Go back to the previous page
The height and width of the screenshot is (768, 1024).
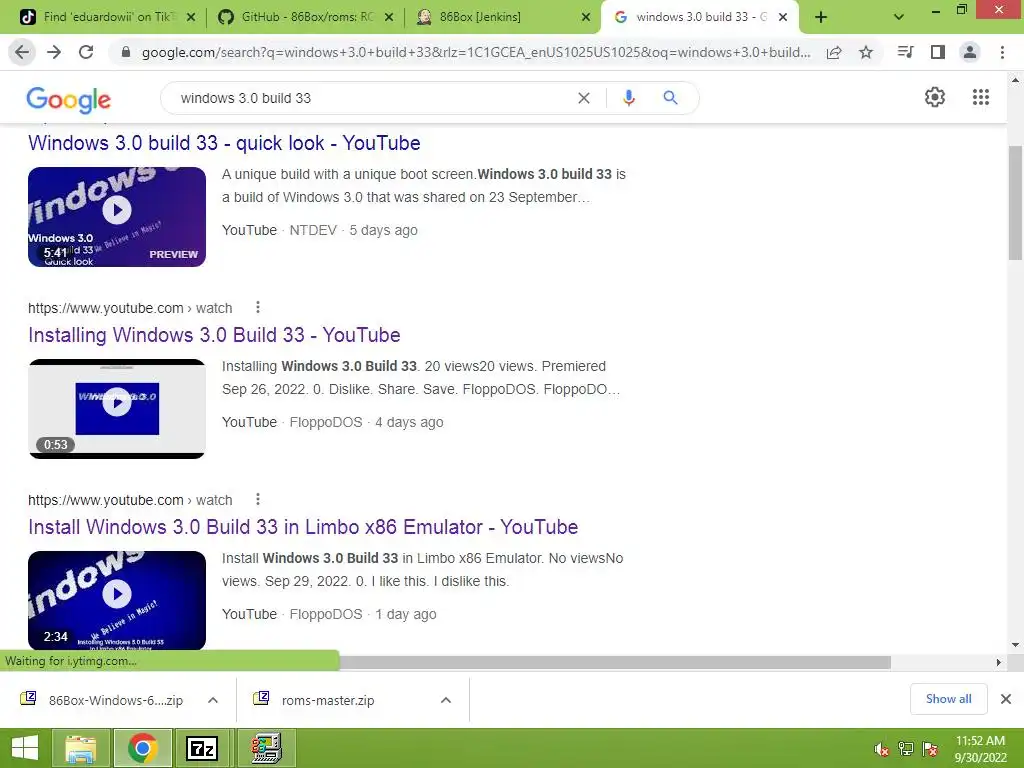tap(22, 52)
